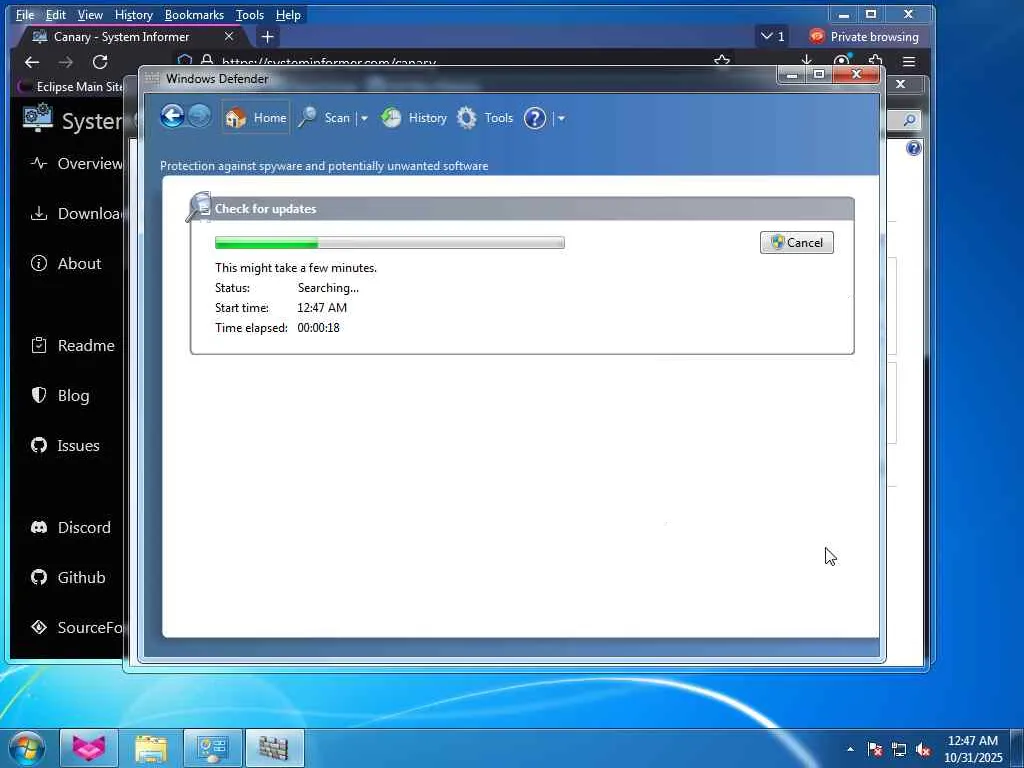Open About in System Informer sidebar
The width and height of the screenshot is (1024, 768).
[x=65, y=263]
